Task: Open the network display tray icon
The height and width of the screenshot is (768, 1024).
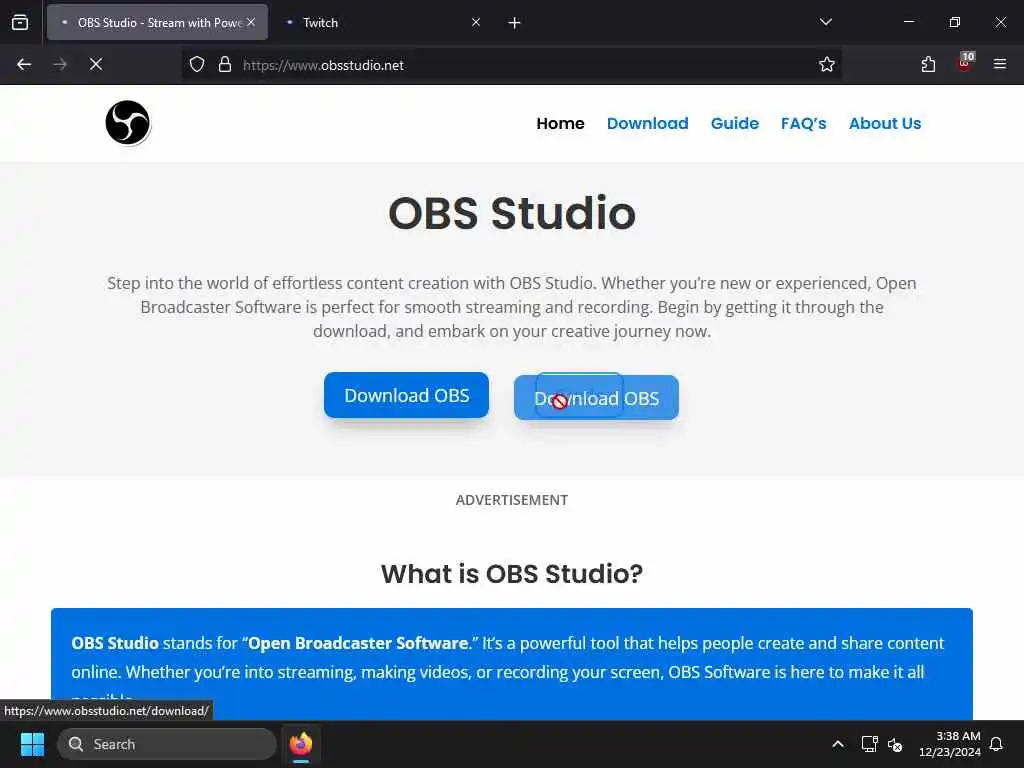Action: point(869,744)
